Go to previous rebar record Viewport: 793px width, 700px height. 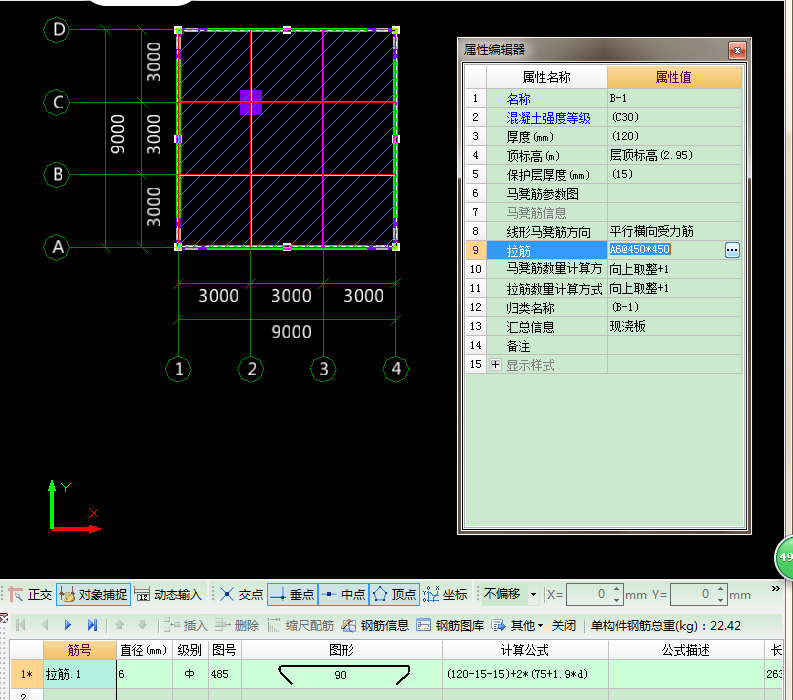point(45,625)
